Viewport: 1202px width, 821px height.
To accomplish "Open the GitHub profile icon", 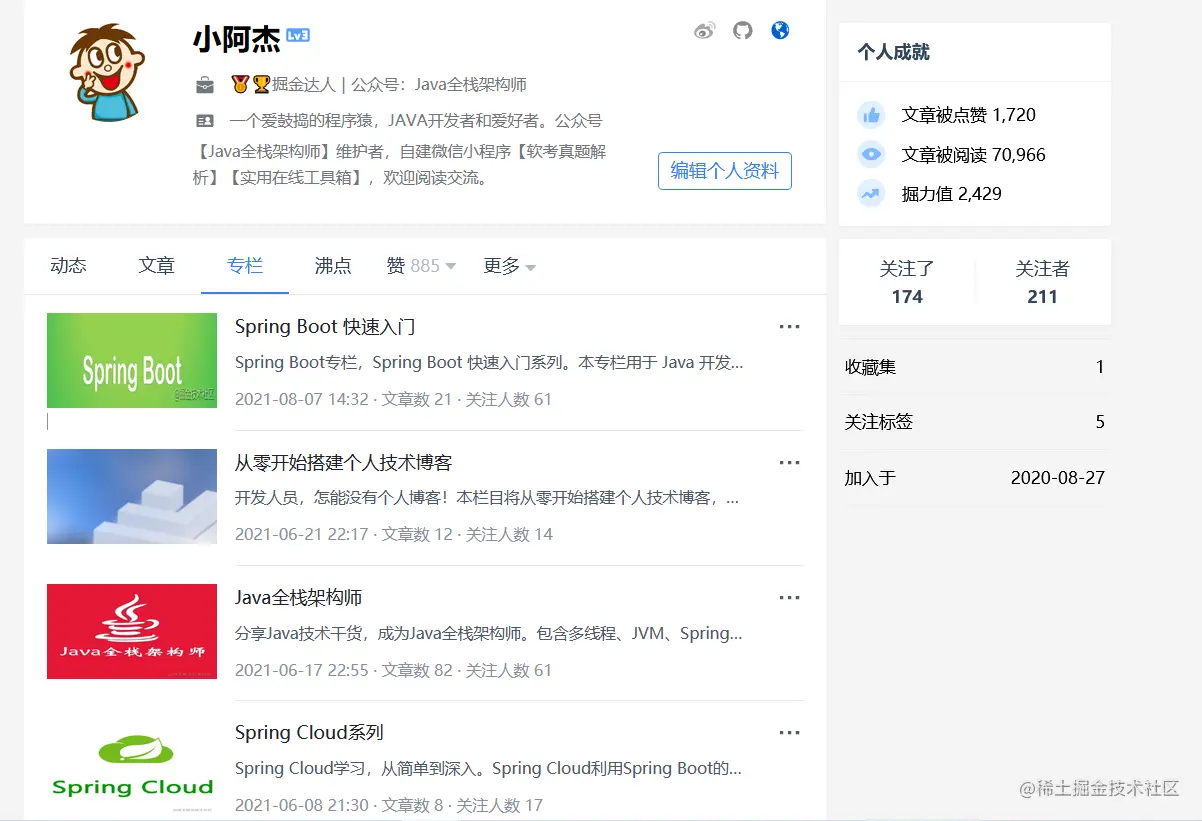I will [x=742, y=31].
